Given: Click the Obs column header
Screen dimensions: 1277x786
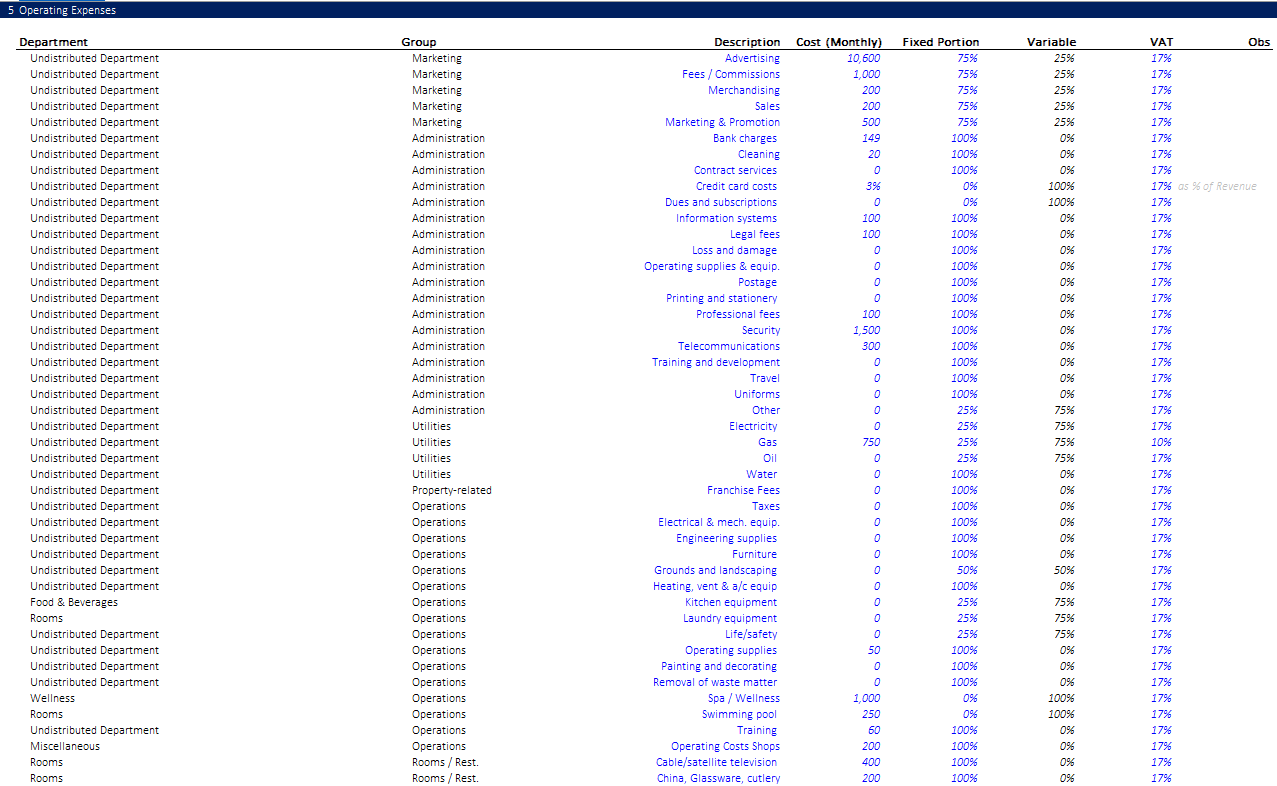Looking at the screenshot, I should [1258, 42].
